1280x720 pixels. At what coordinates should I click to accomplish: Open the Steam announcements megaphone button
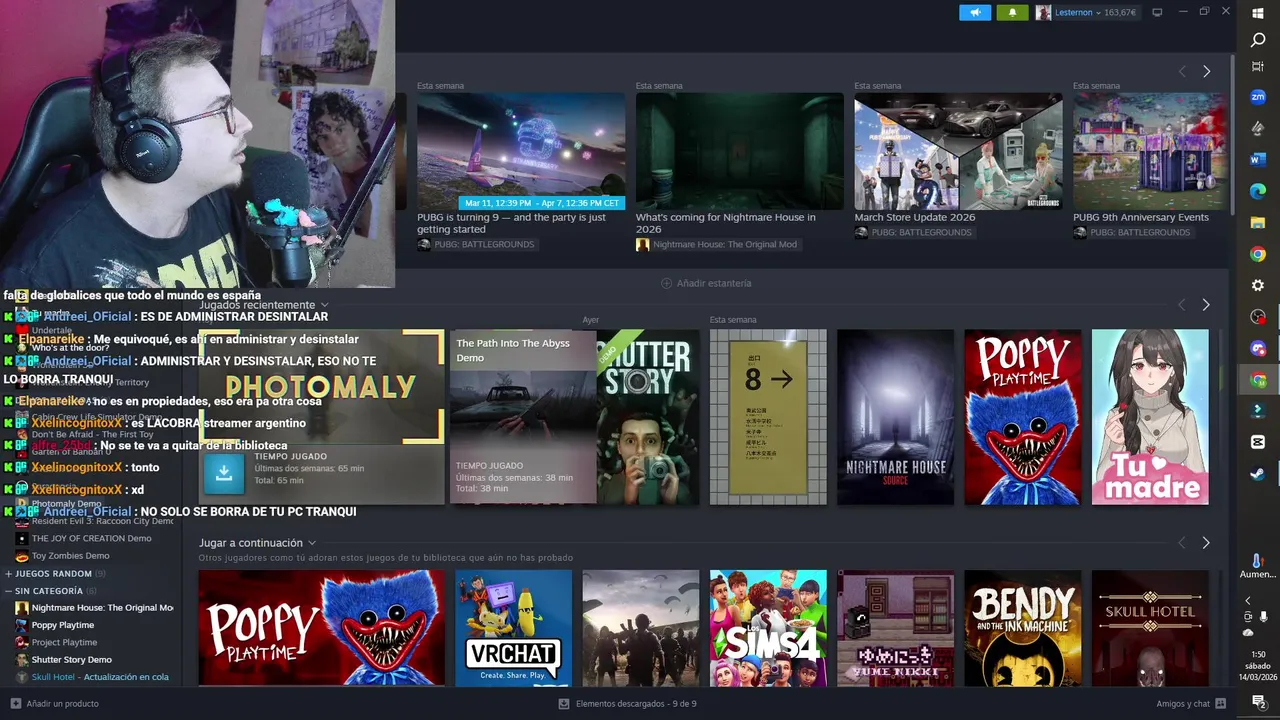[x=975, y=12]
